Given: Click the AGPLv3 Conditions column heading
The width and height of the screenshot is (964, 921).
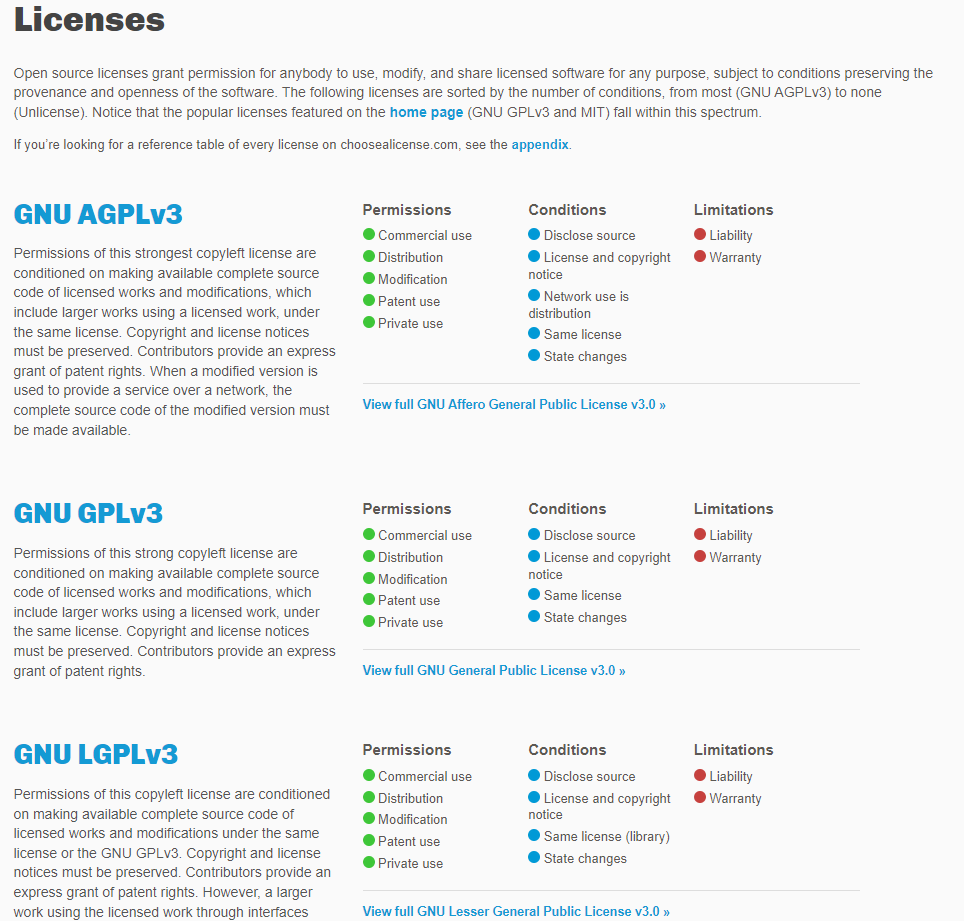Looking at the screenshot, I should (567, 210).
